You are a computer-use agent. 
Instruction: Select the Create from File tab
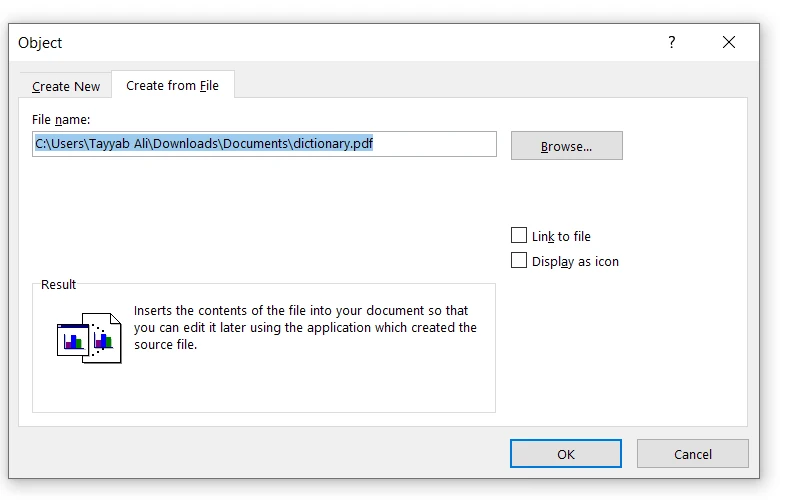click(x=172, y=86)
